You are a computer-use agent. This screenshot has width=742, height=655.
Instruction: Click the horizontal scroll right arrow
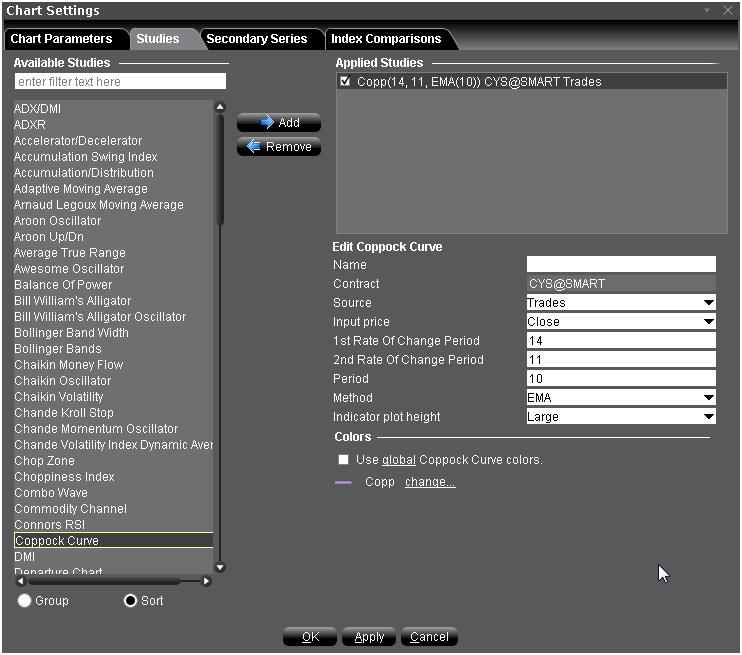click(x=207, y=581)
